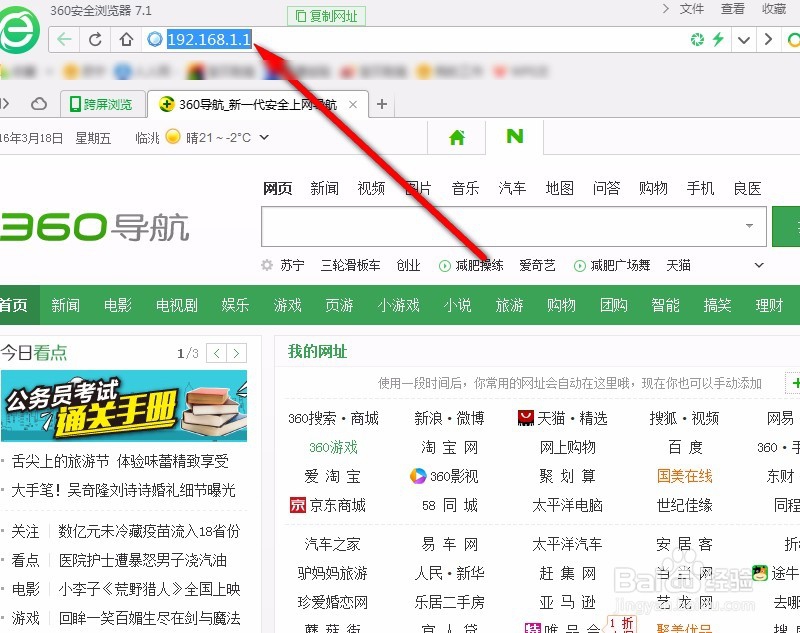This screenshot has height=633, width=800.
Task: Click the 360影视 colorful play icon
Action: pos(418,476)
